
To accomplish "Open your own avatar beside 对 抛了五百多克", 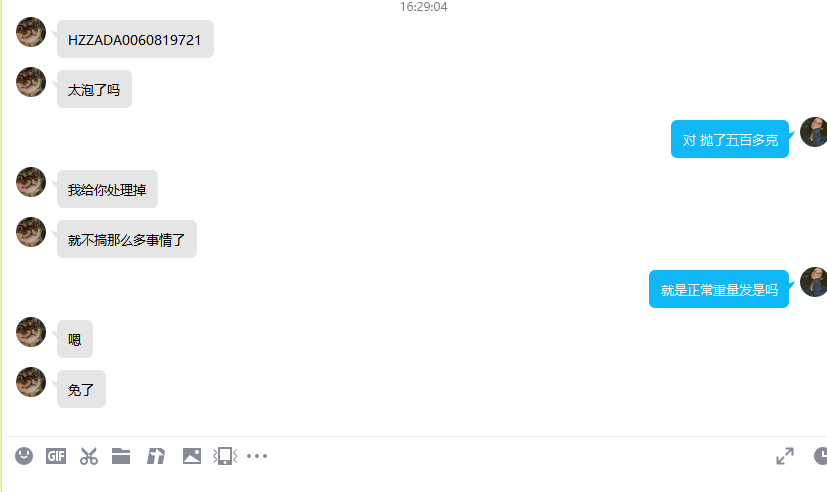I will click(814, 132).
